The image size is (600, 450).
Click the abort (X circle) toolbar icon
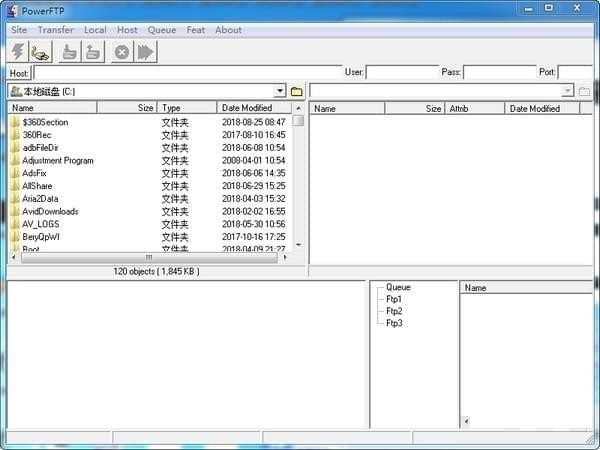click(x=122, y=52)
